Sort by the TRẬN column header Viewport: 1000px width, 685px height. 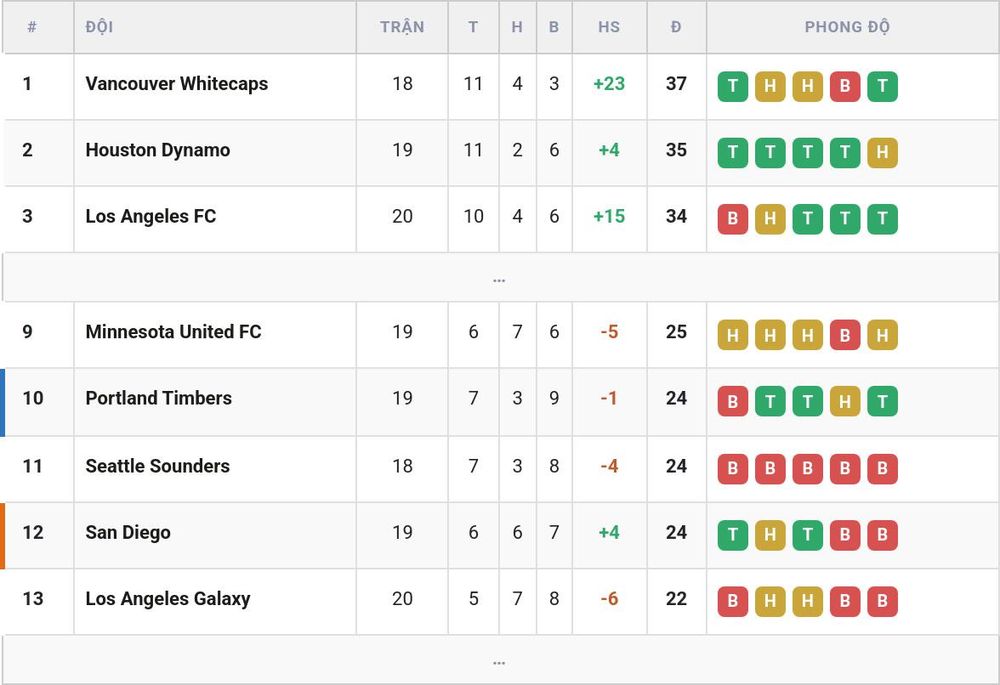(402, 27)
